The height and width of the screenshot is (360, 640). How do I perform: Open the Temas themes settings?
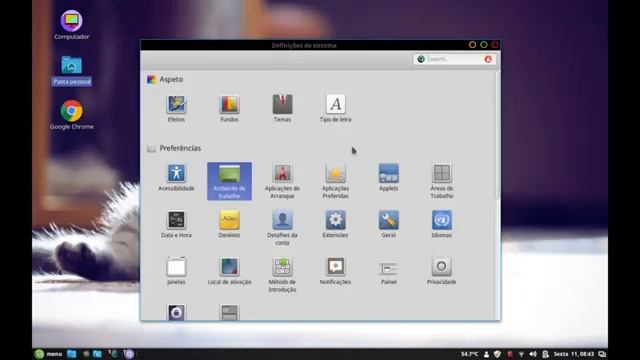click(282, 109)
